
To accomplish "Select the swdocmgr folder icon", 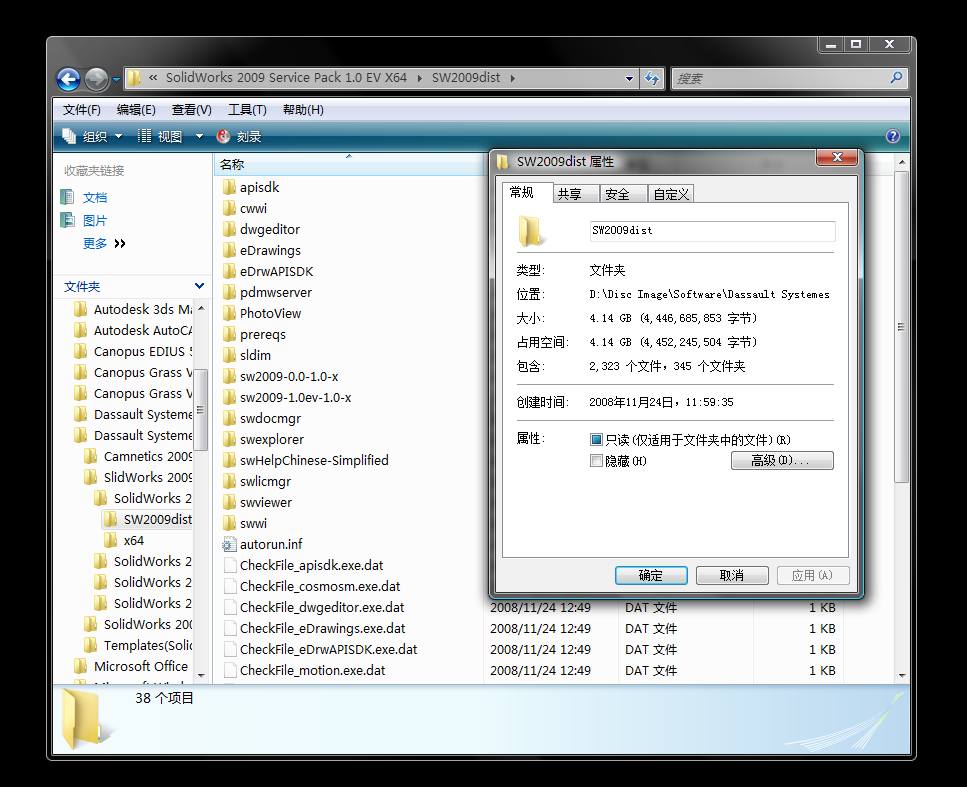I will pos(229,418).
